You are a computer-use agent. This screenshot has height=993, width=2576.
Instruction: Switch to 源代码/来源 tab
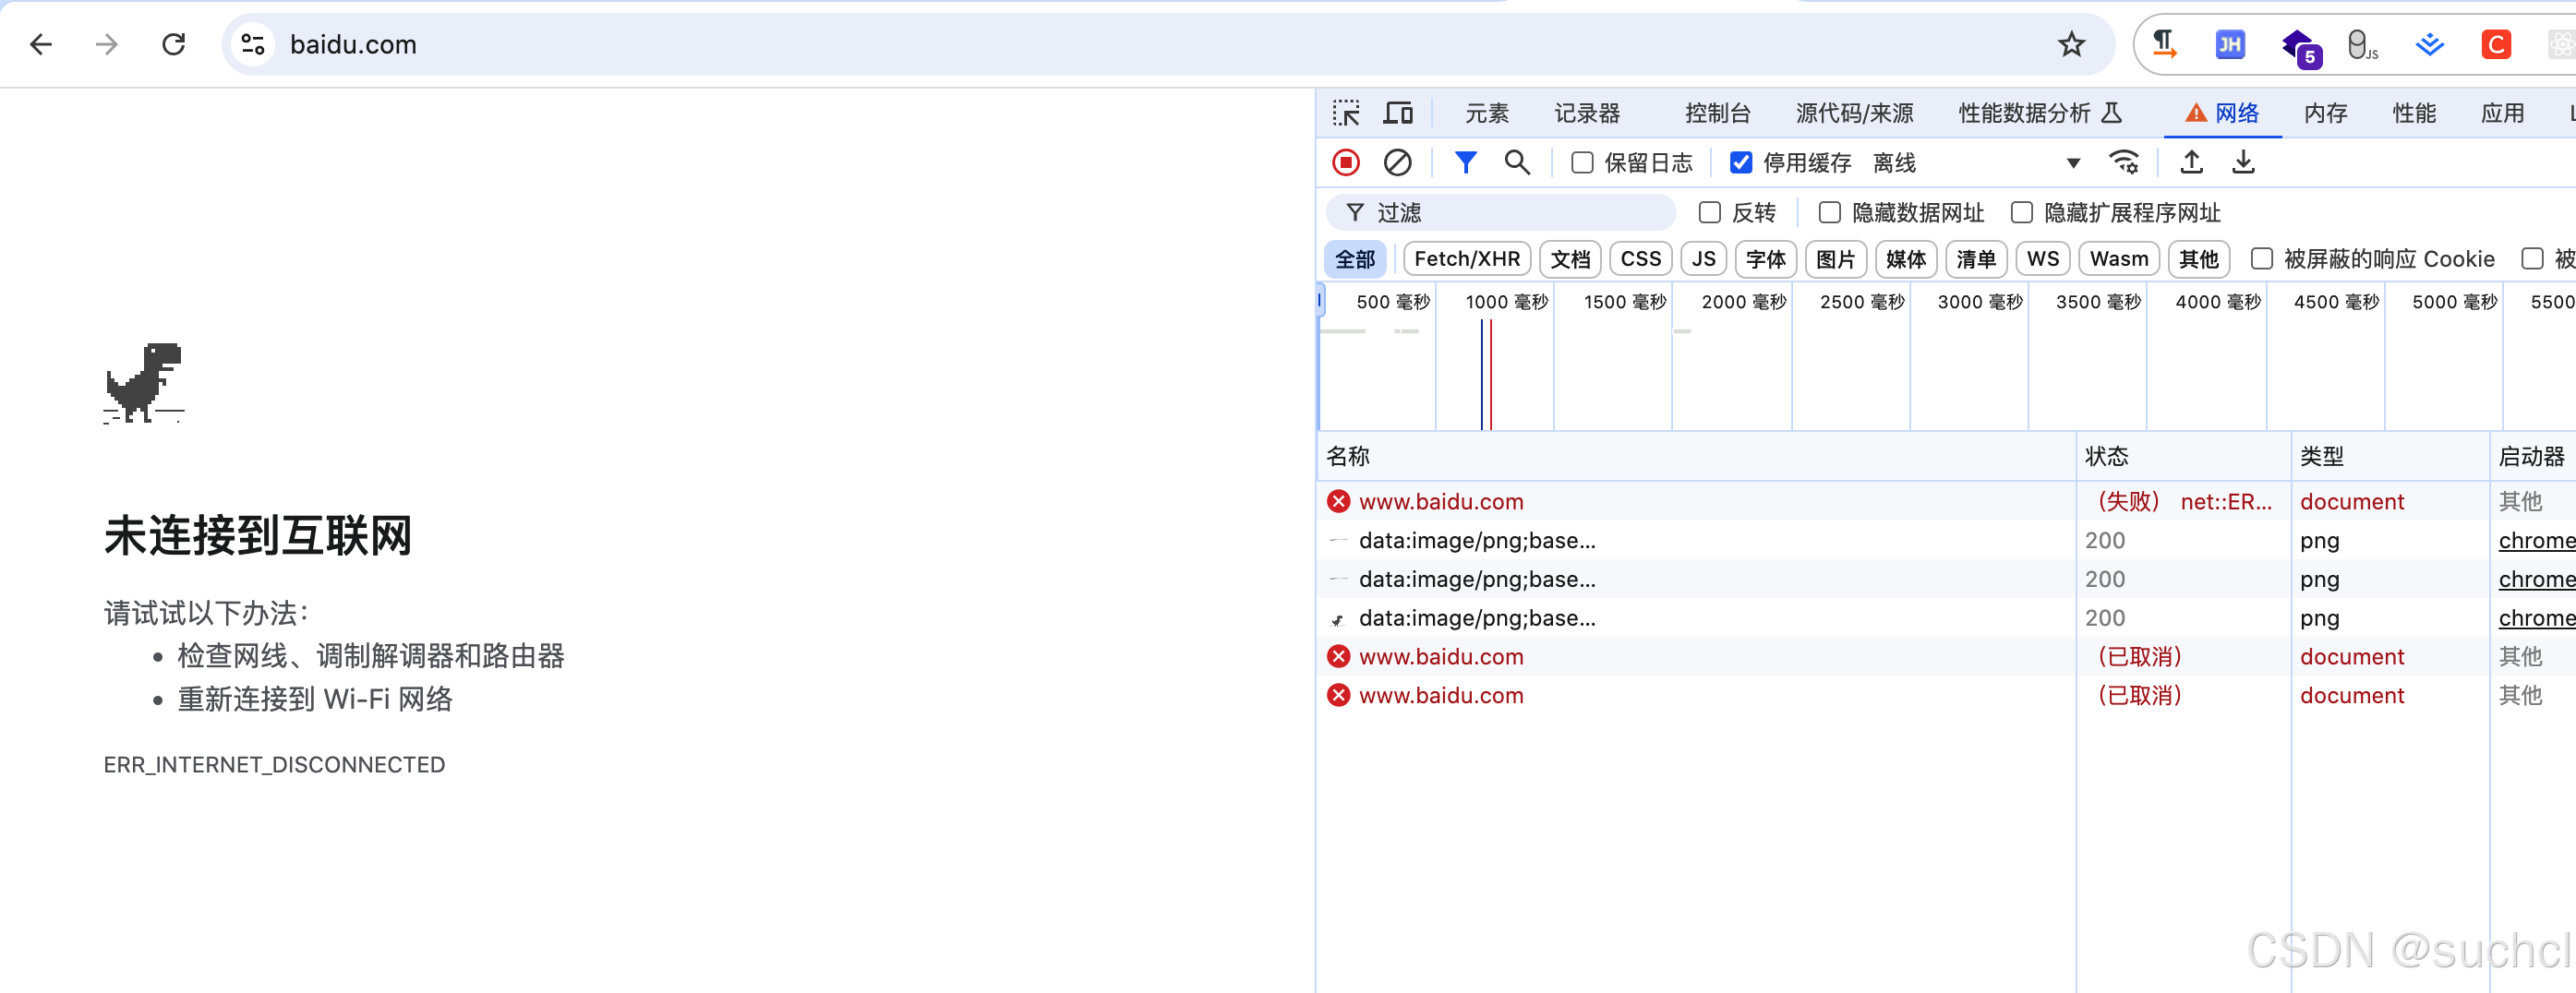point(1854,114)
